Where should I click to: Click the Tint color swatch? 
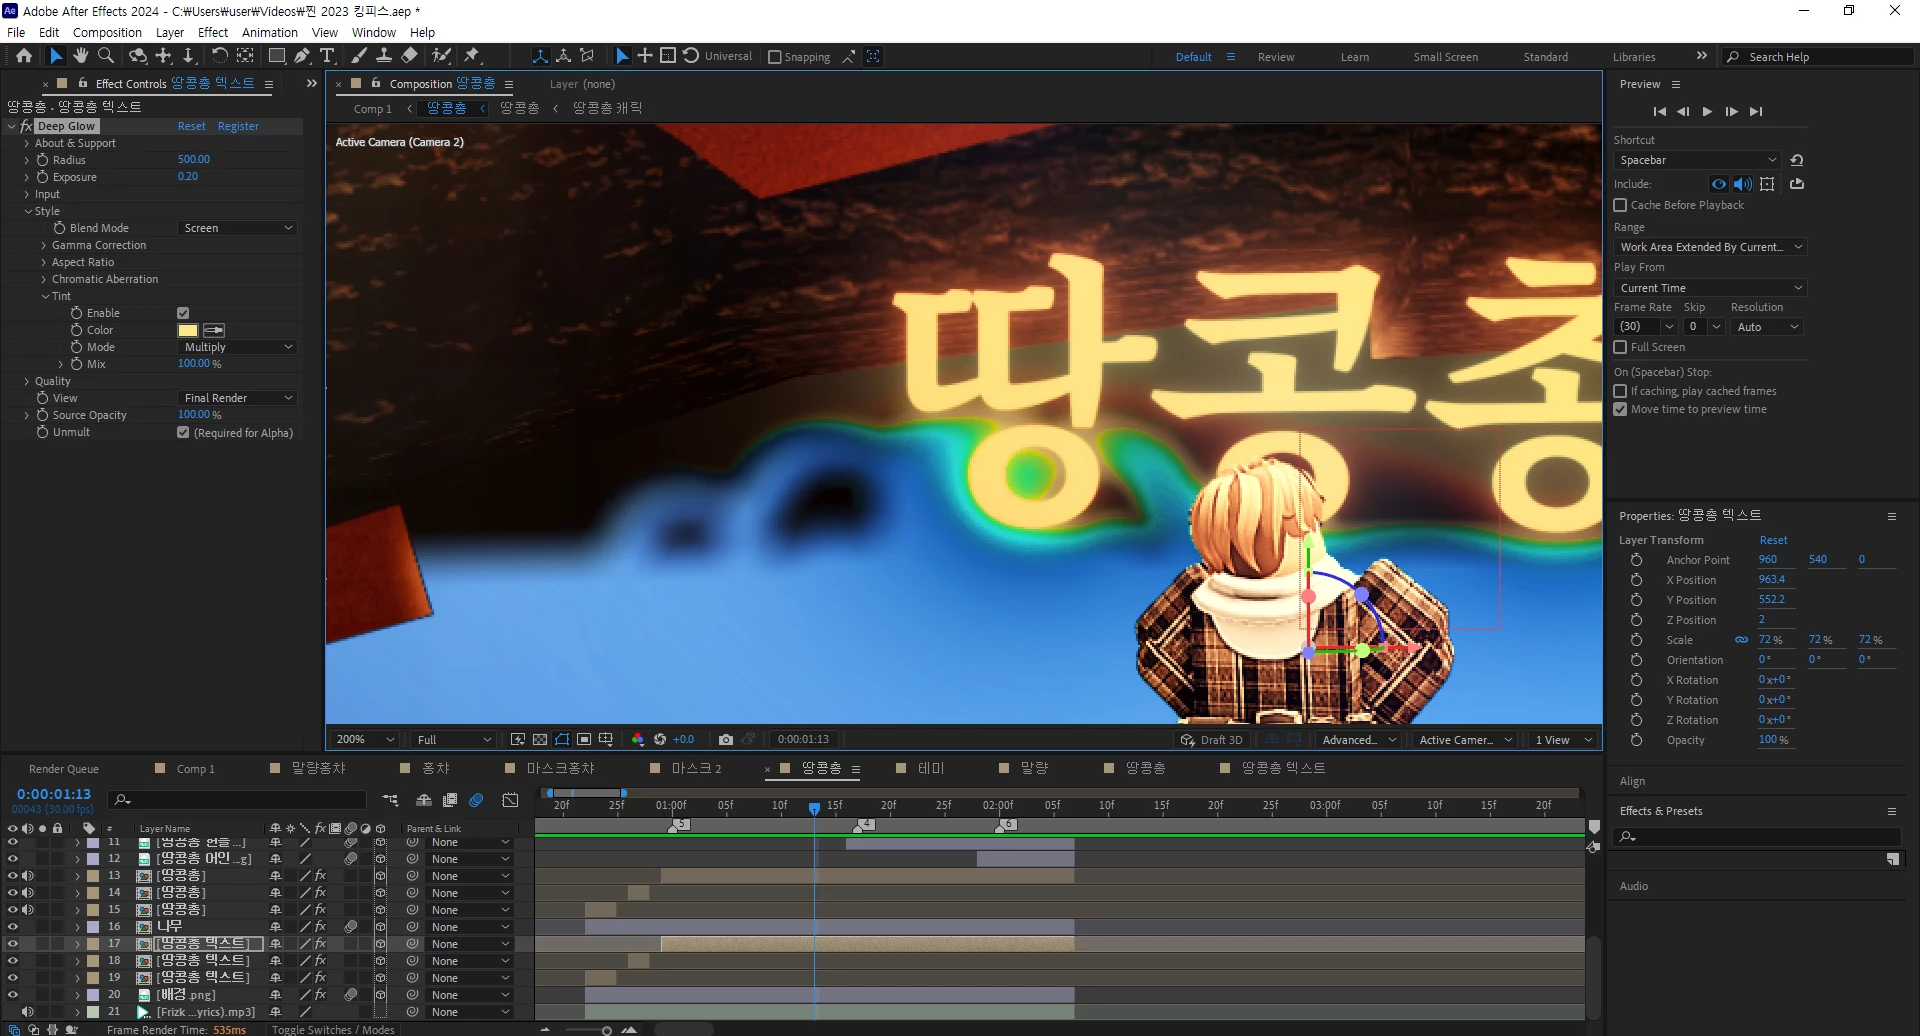(188, 330)
